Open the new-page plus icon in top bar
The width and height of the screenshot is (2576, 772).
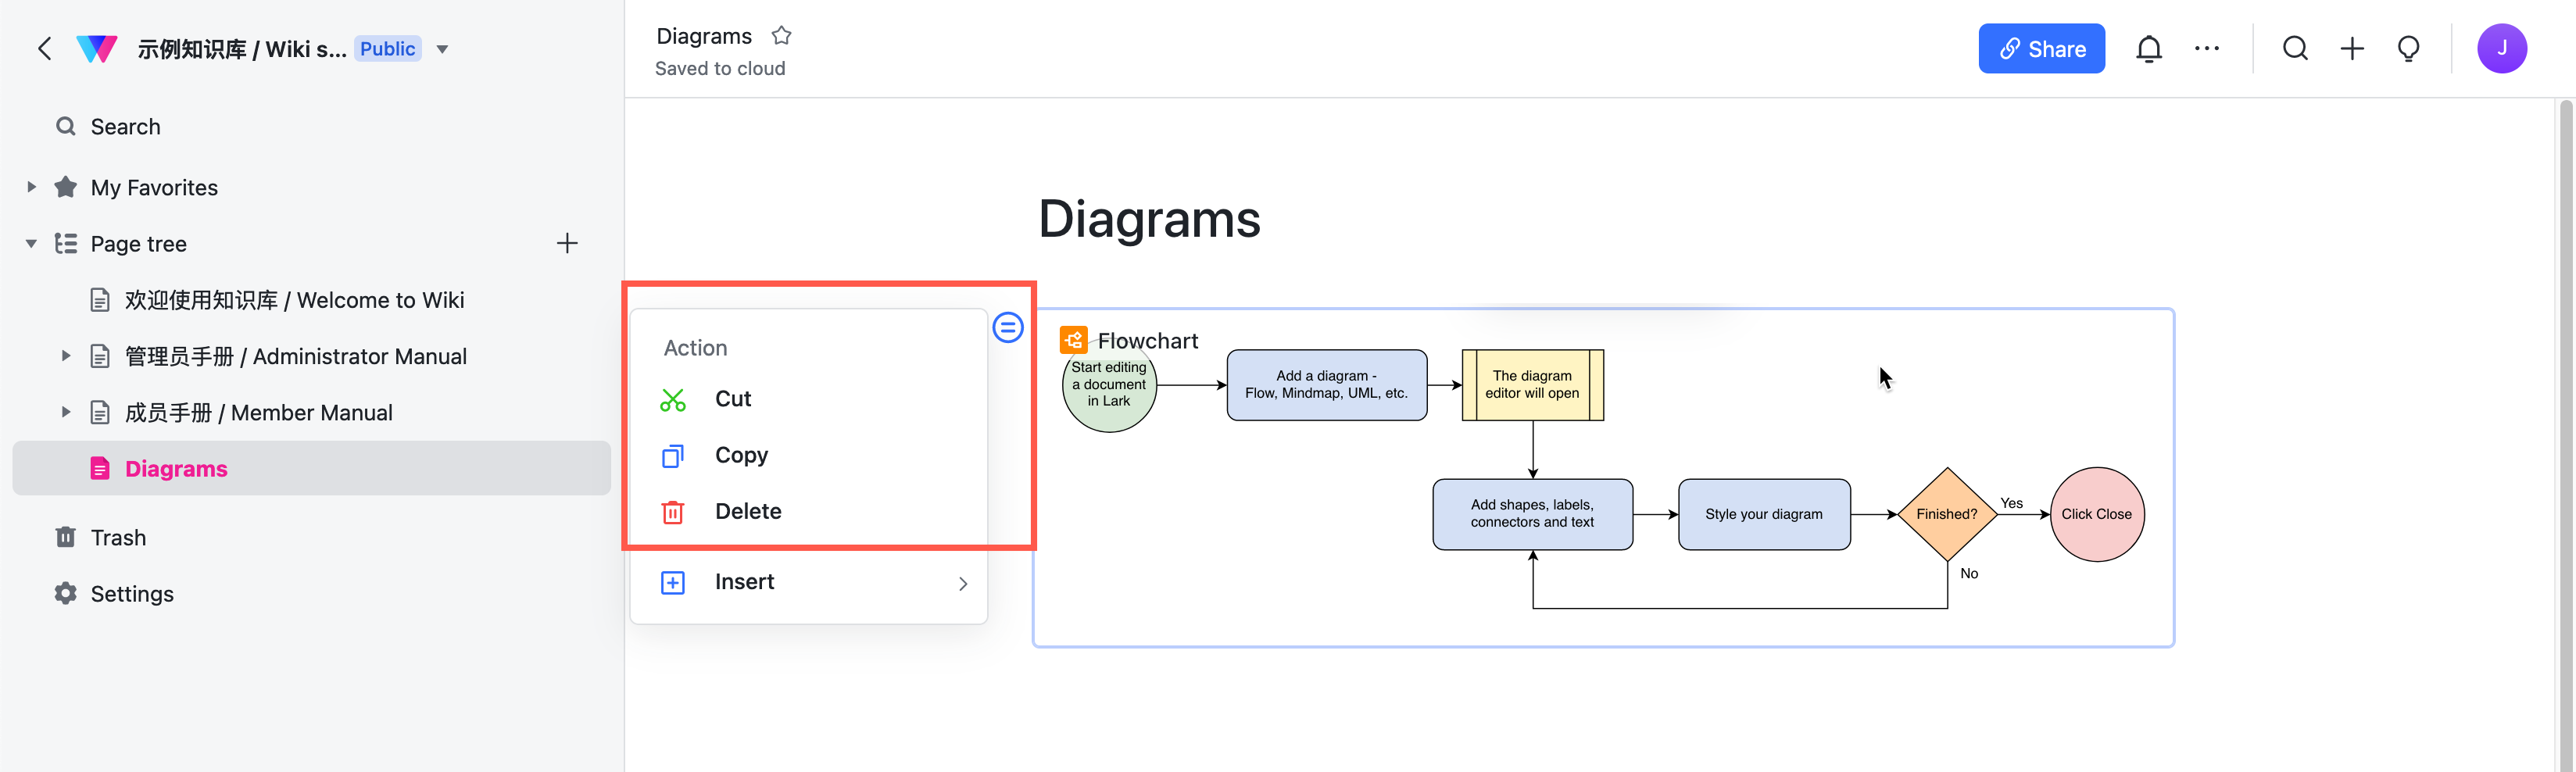2352,48
